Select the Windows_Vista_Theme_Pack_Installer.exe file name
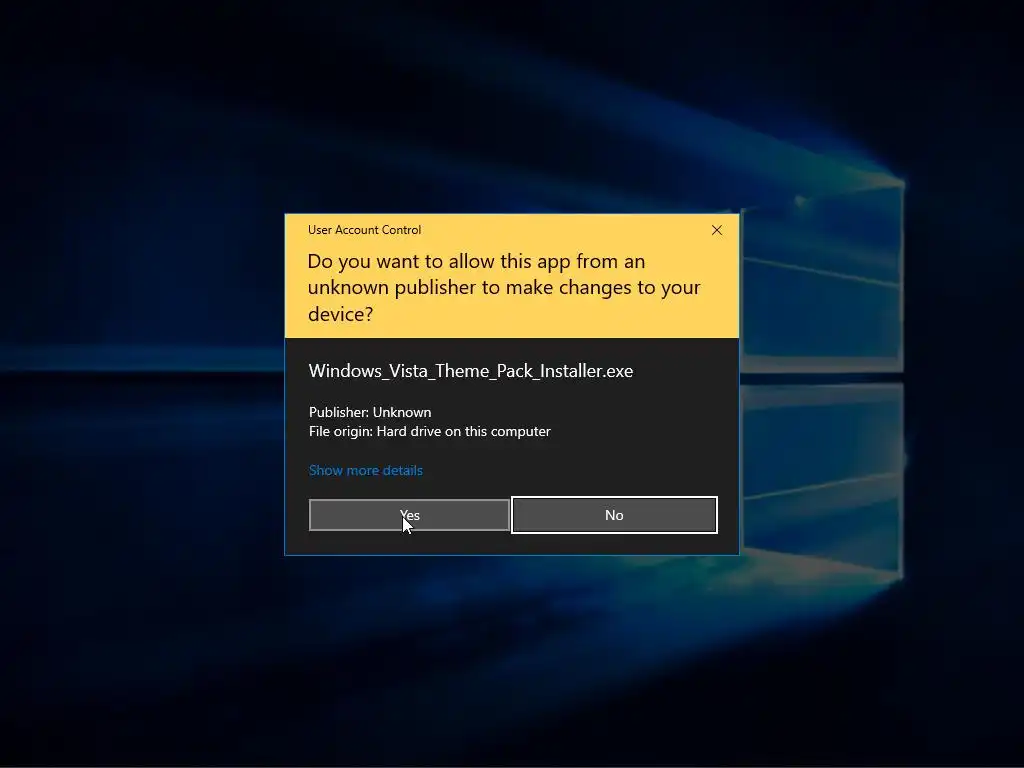 point(471,371)
